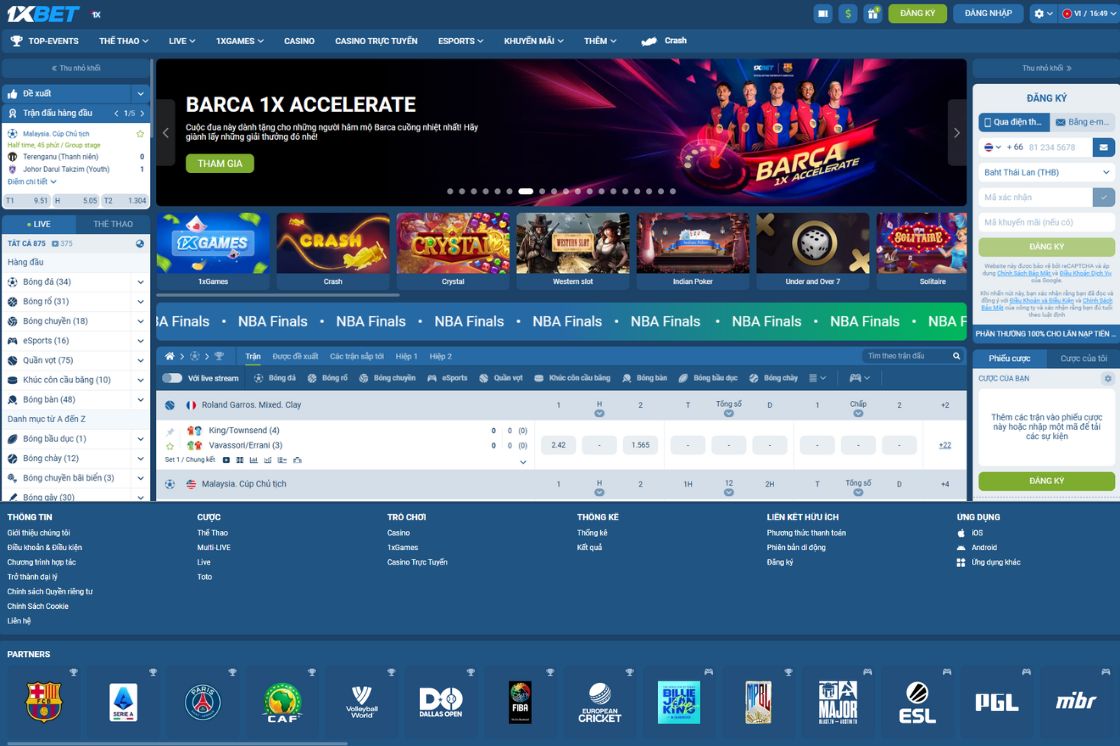Screen dimensions: 1120x746
Task: Open the Baht Thái Lan currency dropdown
Action: pos(1046,172)
